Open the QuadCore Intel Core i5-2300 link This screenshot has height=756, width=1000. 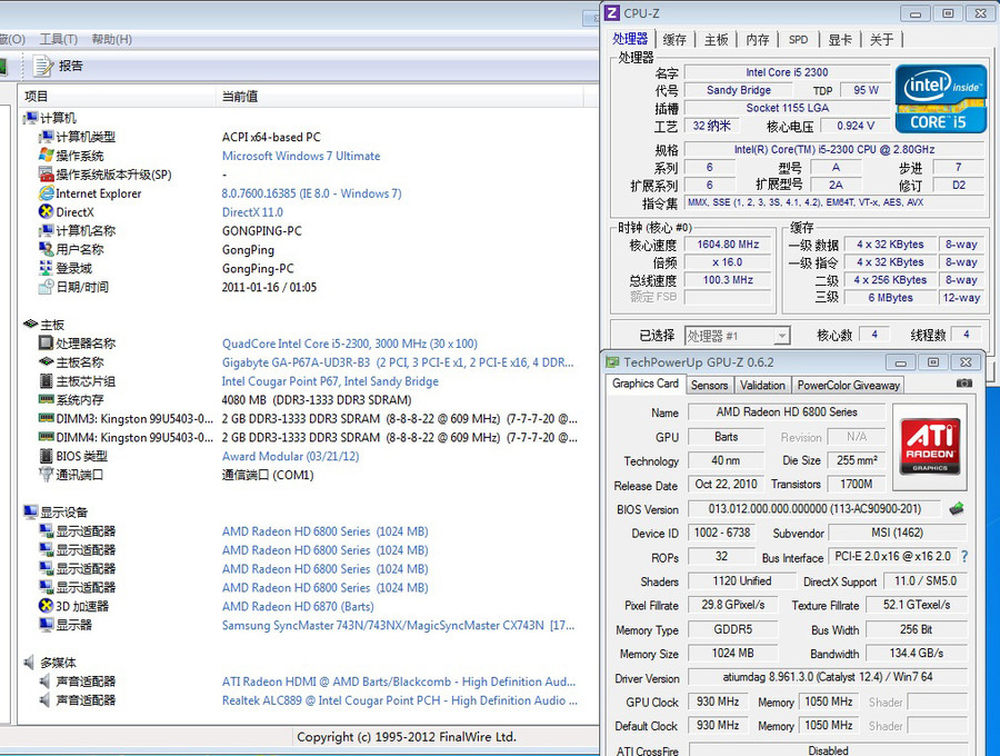pyautogui.click(x=349, y=343)
